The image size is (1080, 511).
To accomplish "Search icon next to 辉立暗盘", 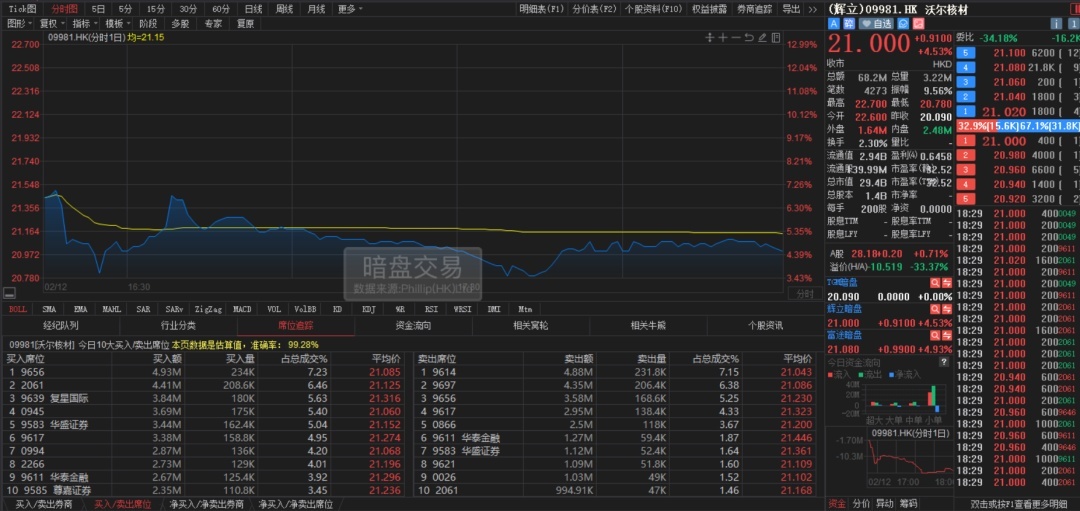I will [935, 309].
